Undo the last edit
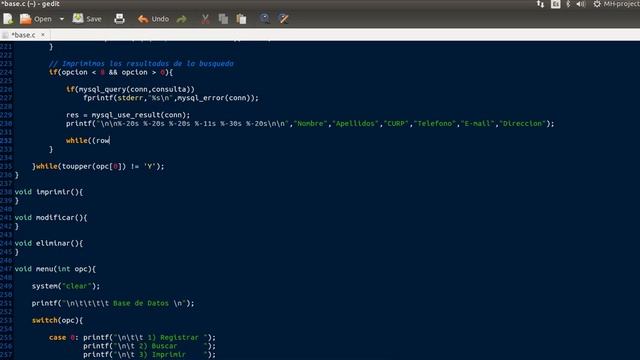This screenshot has height=360, width=640. click(153, 19)
